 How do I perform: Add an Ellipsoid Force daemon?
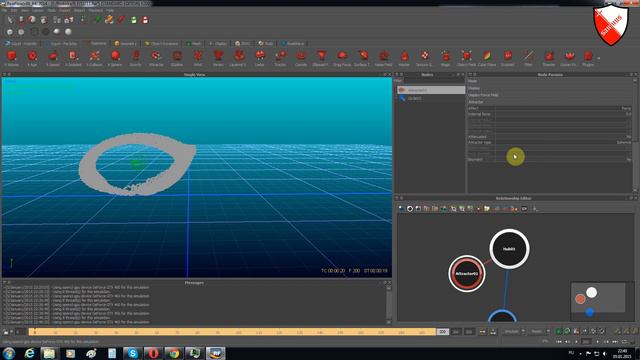tap(321, 58)
